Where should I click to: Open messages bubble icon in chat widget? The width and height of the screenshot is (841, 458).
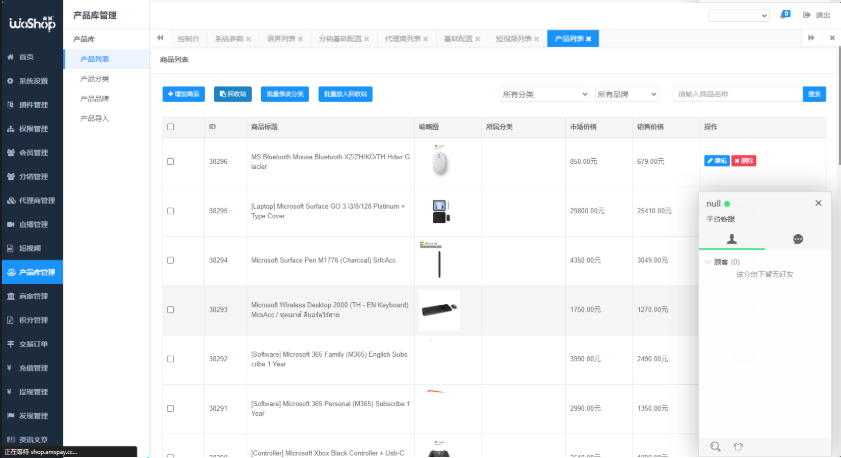(x=798, y=239)
